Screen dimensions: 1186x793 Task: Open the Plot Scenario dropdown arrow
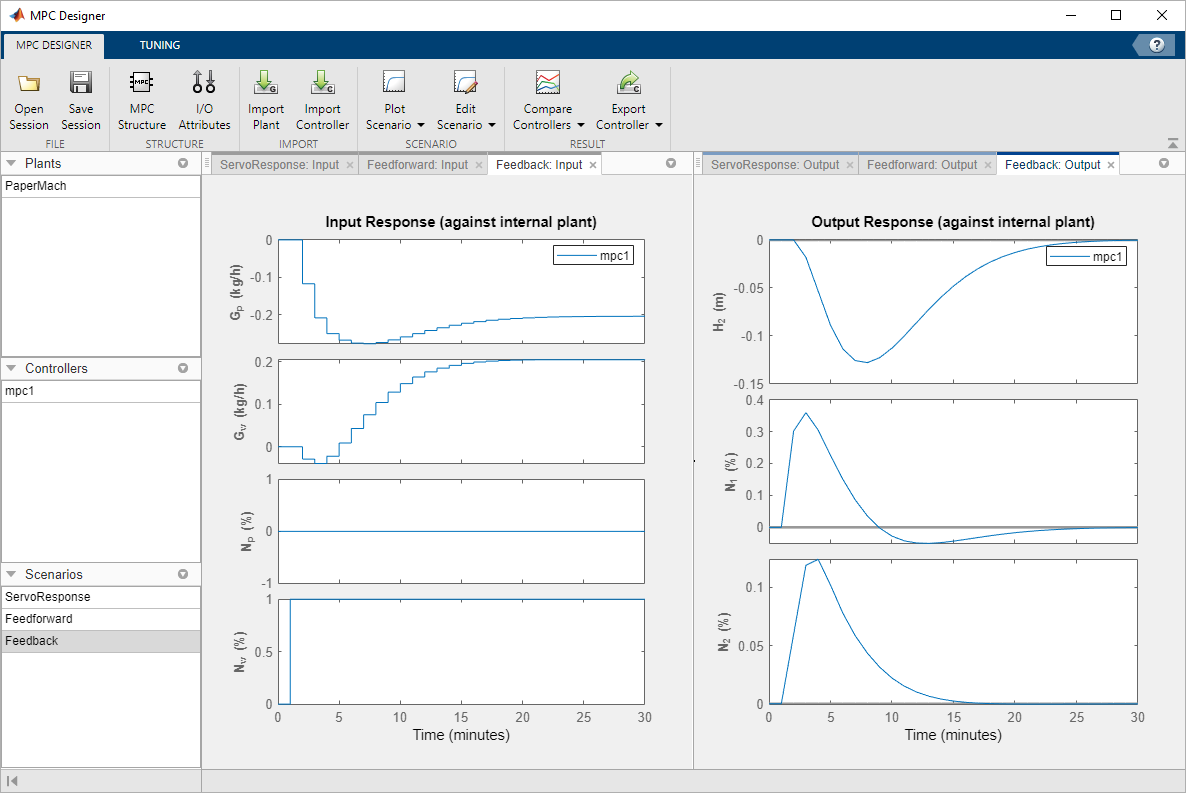pyautogui.click(x=421, y=125)
